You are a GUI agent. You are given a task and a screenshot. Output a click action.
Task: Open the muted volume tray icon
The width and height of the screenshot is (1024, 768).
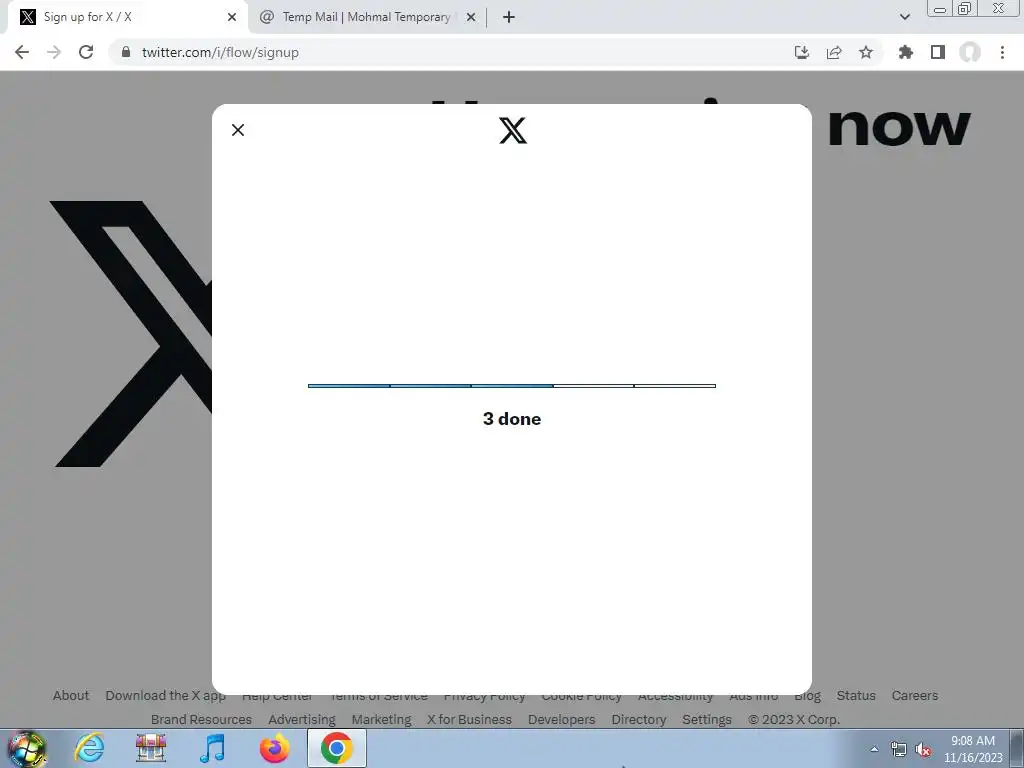coord(923,749)
